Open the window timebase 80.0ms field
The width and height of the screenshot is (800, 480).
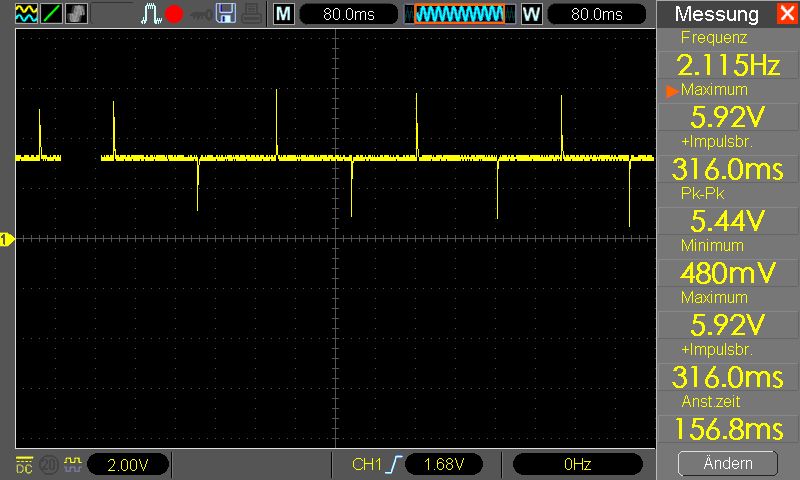(x=596, y=14)
